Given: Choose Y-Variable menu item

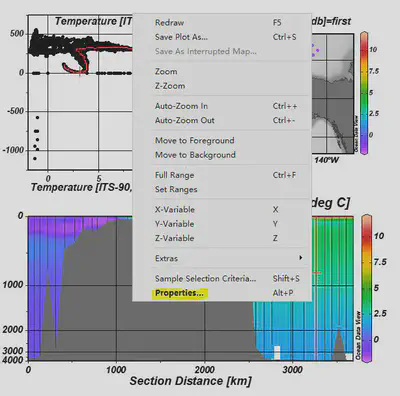Looking at the screenshot, I should tap(222, 224).
